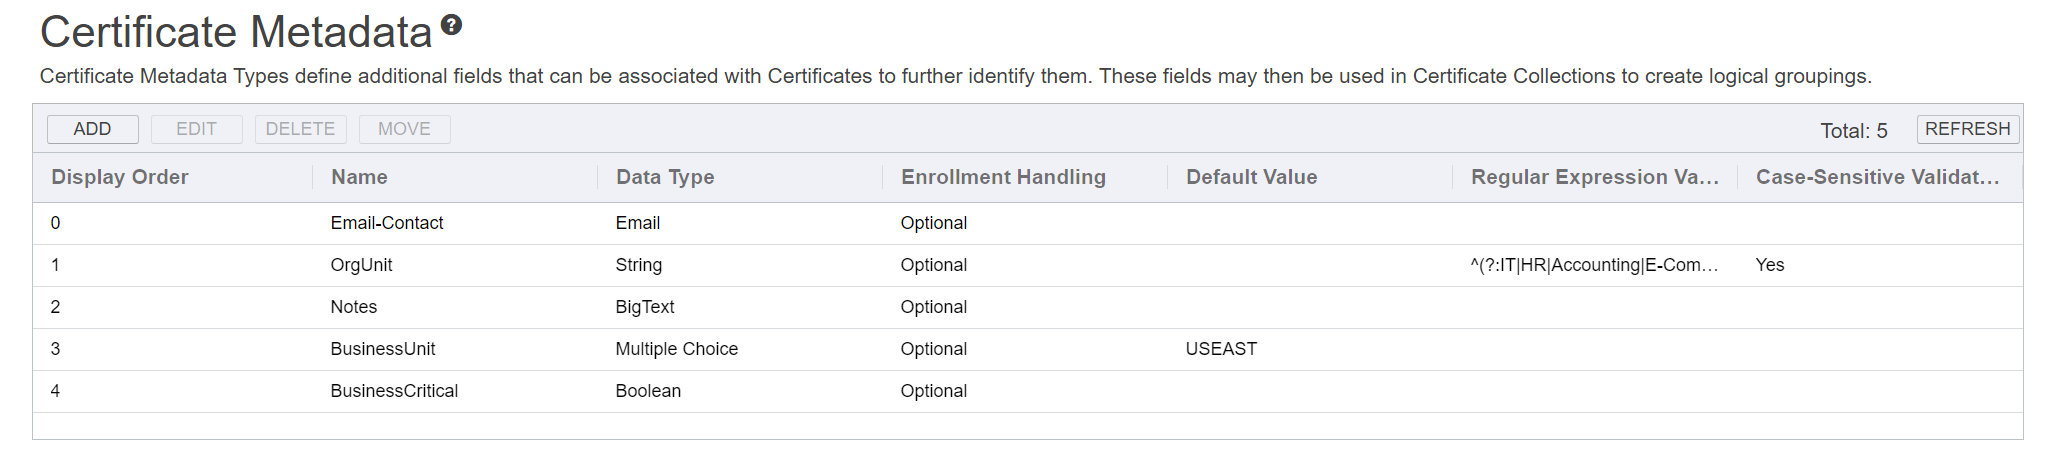Sort by Display Order column header
Viewport: 2070px width, 464px height.
[x=120, y=177]
